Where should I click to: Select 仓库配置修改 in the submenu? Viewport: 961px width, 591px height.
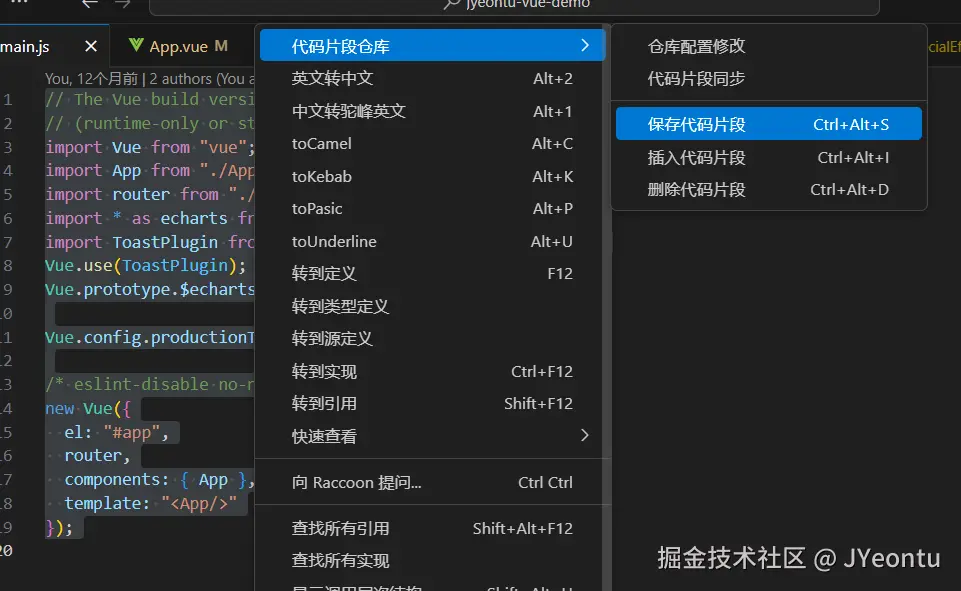(x=769, y=47)
